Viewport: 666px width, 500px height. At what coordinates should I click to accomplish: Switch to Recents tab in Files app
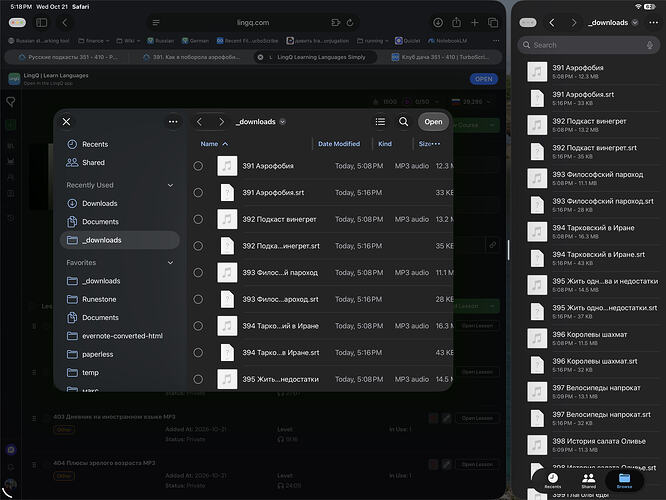click(553, 481)
